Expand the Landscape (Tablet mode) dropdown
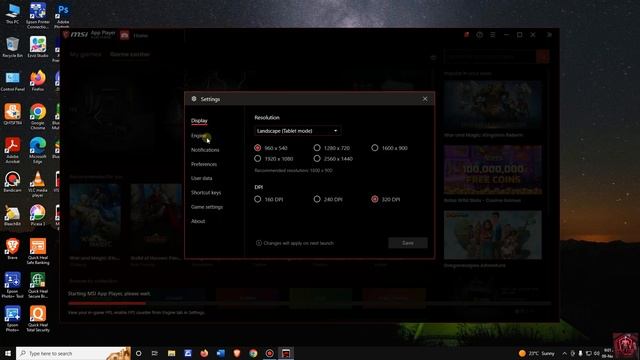640x360 pixels. [298, 131]
